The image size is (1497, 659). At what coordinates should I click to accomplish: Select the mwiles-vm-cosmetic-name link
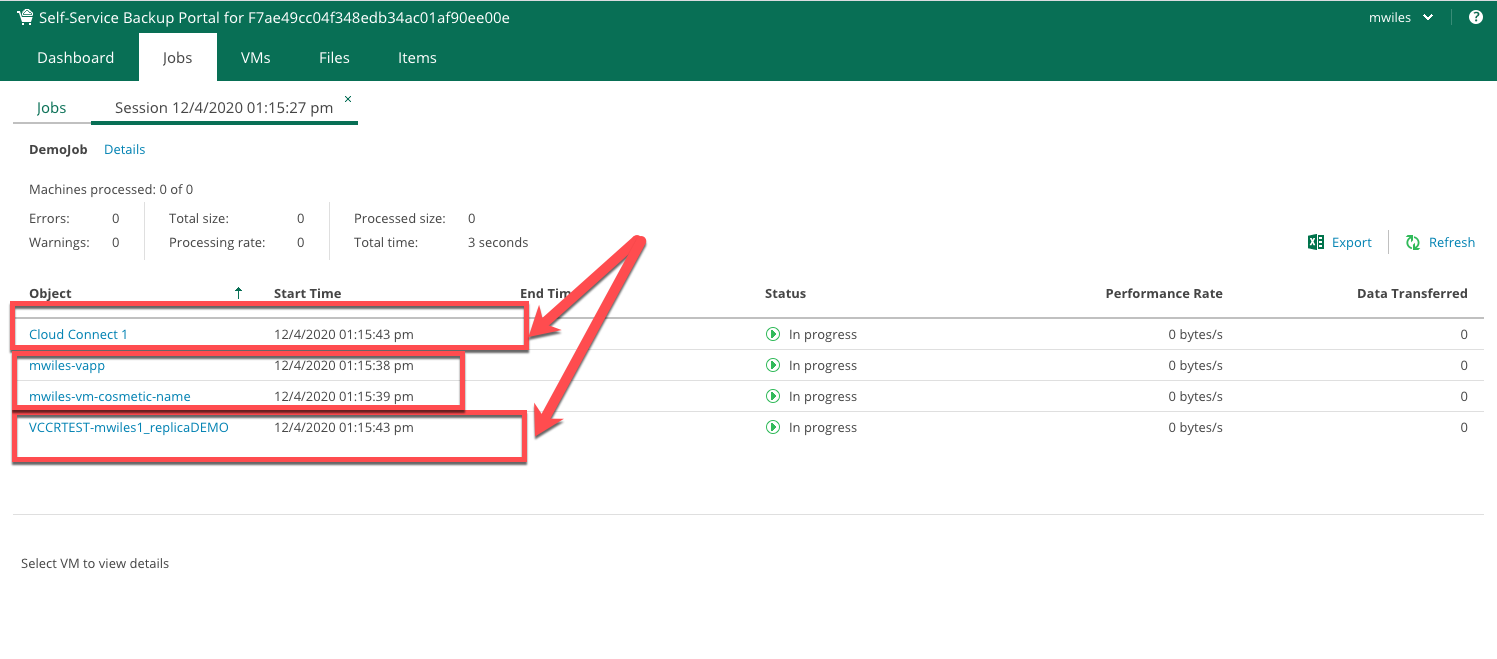pyautogui.click(x=110, y=396)
